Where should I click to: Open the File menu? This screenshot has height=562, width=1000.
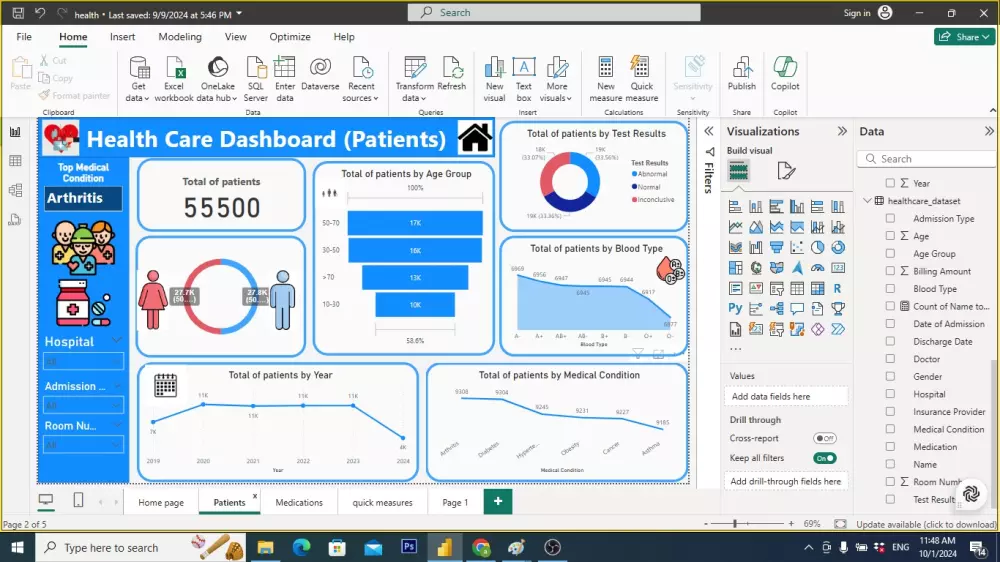24,37
